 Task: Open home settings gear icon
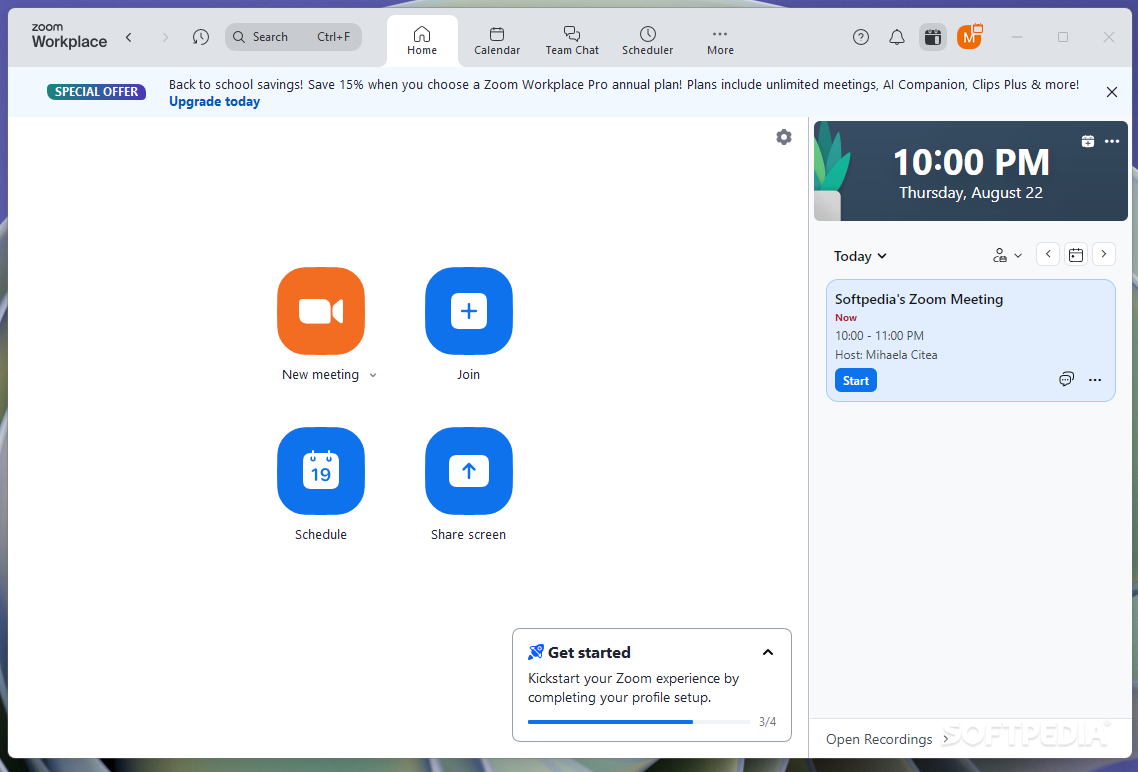coord(784,137)
